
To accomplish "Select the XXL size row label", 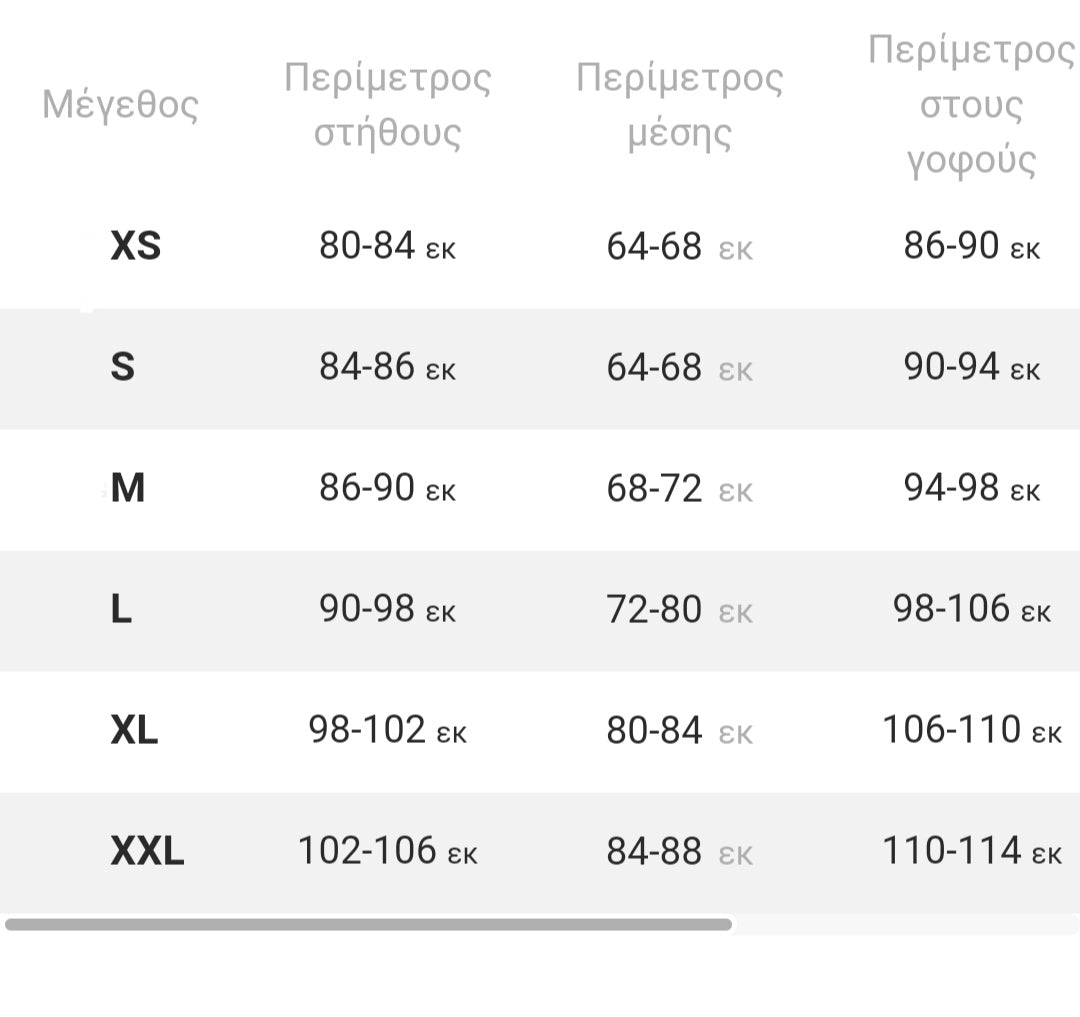I will coord(147,852).
